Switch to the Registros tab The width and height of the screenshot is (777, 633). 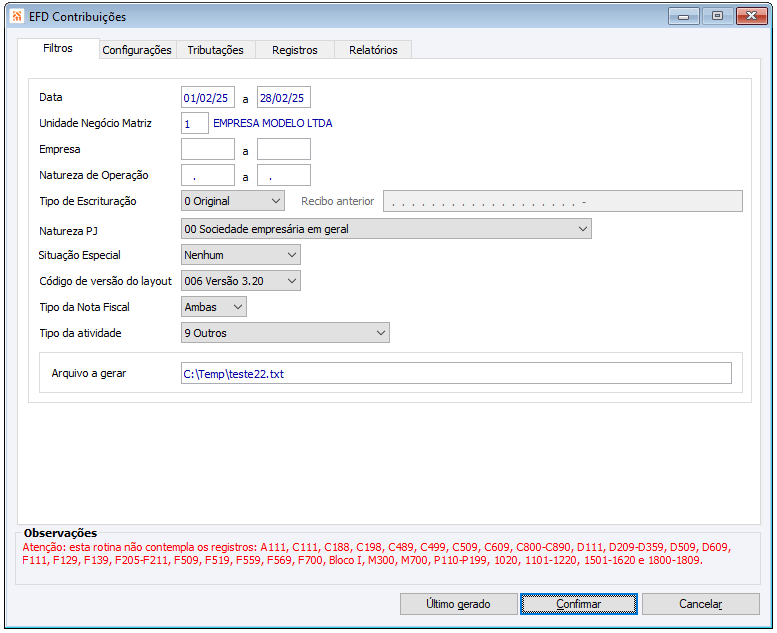tap(295, 50)
